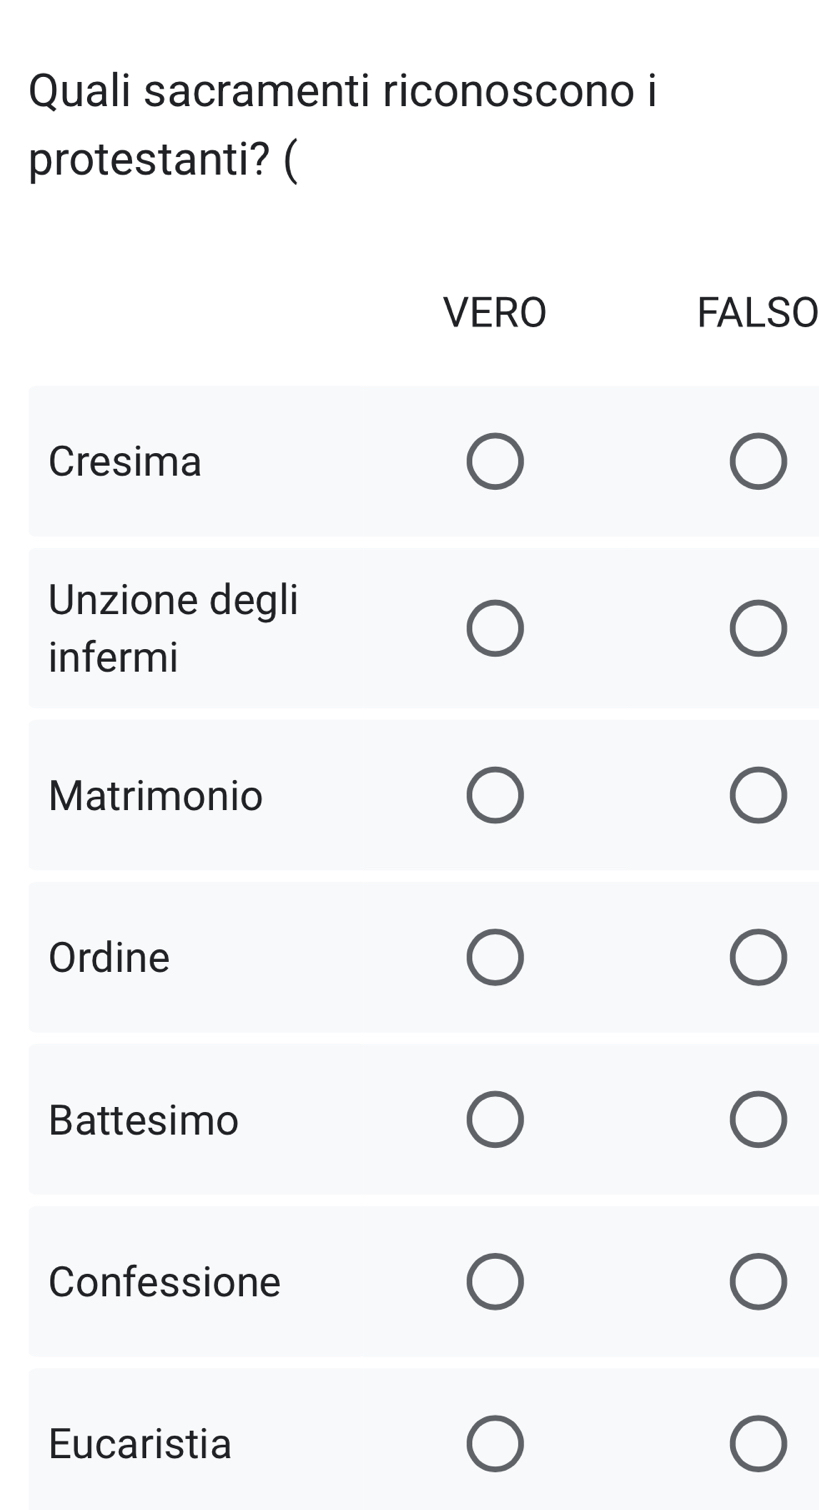The image size is (819, 1510).
Task: Answer VERO for Confessione
Action: [x=495, y=1281]
